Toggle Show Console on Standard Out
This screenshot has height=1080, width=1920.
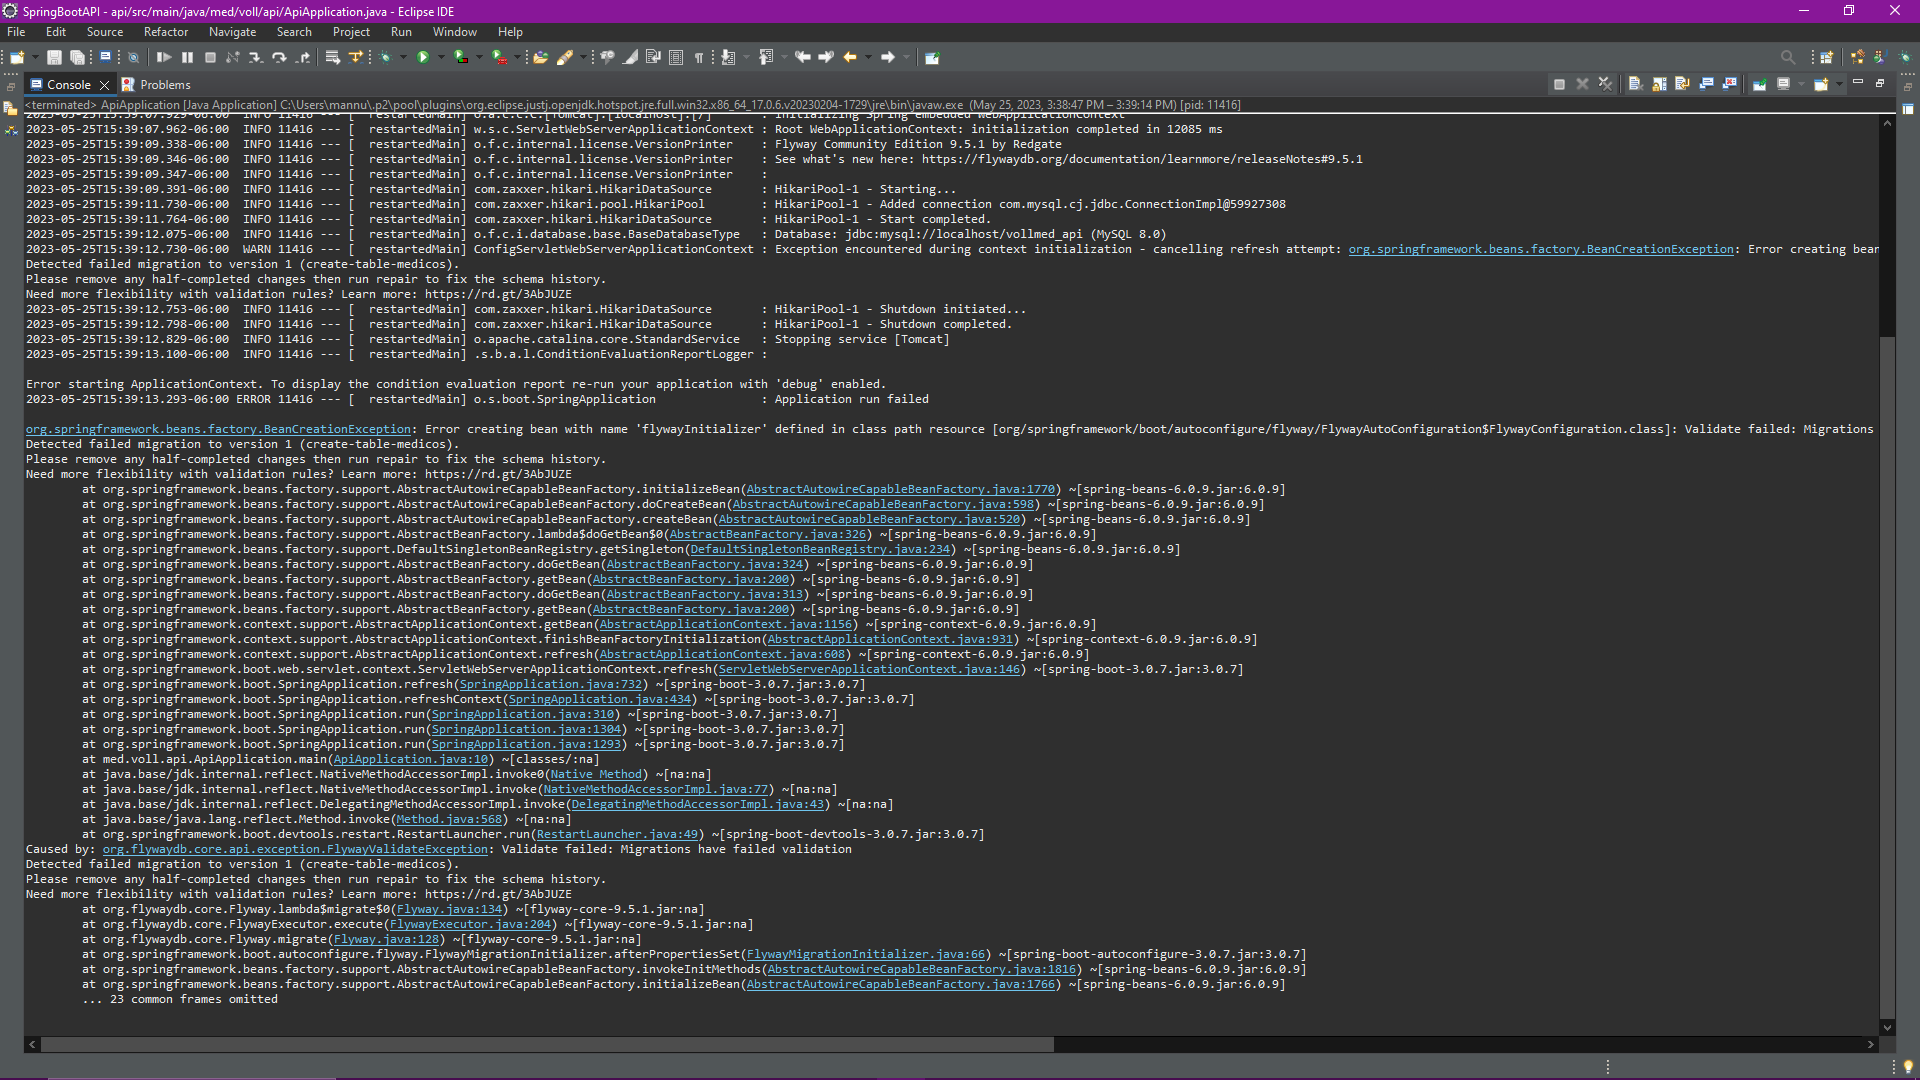1706,84
